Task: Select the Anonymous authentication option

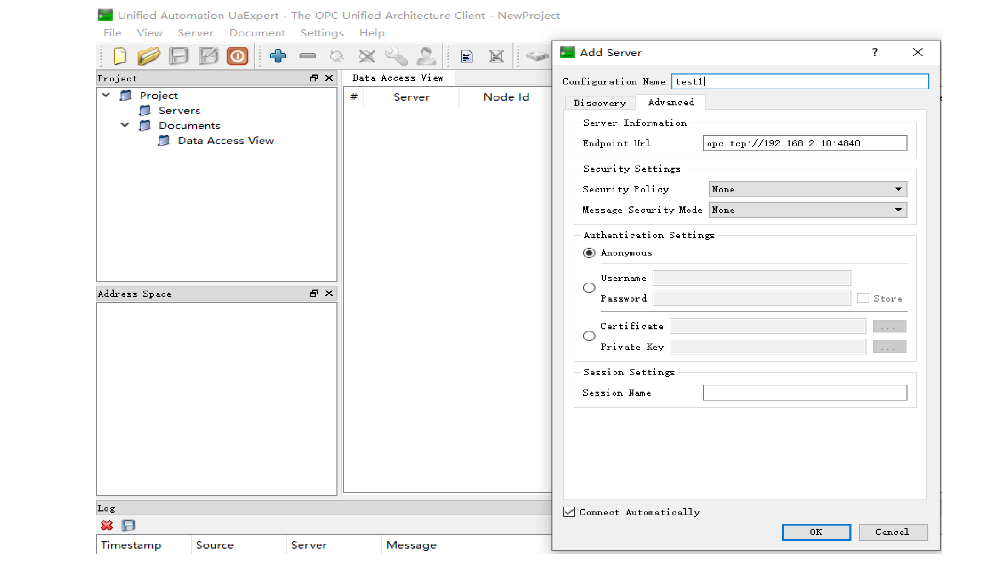Action: coord(589,253)
